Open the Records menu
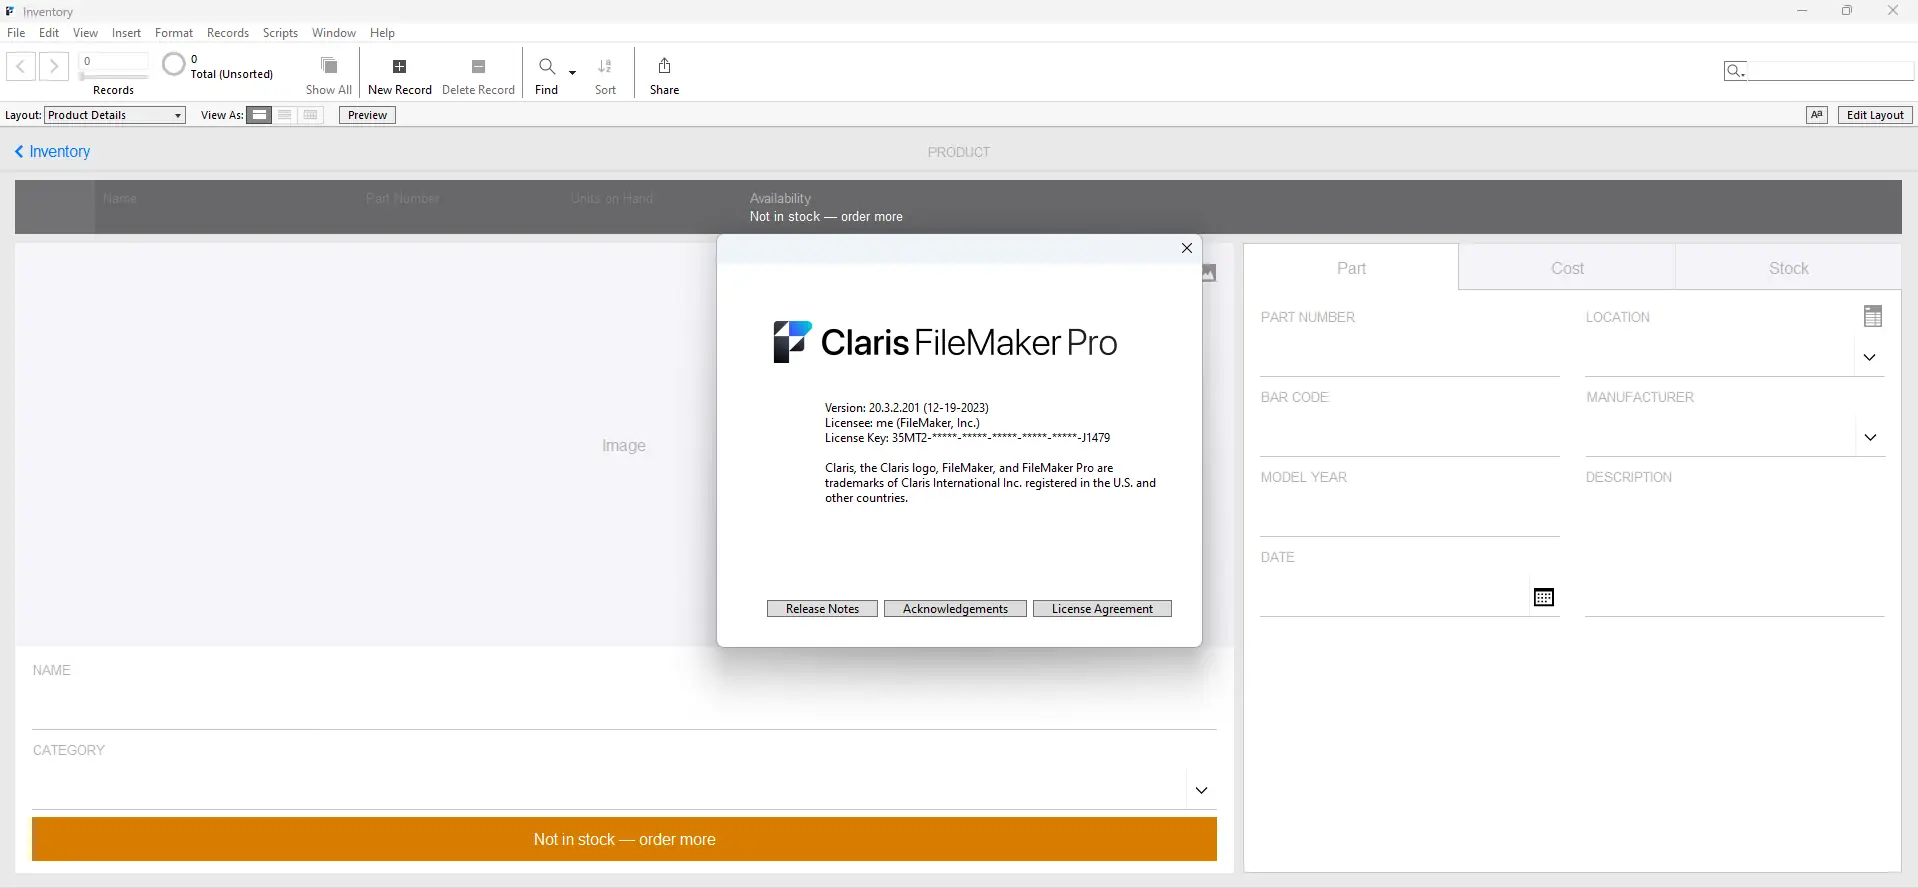The height and width of the screenshot is (888, 1918). pyautogui.click(x=228, y=33)
